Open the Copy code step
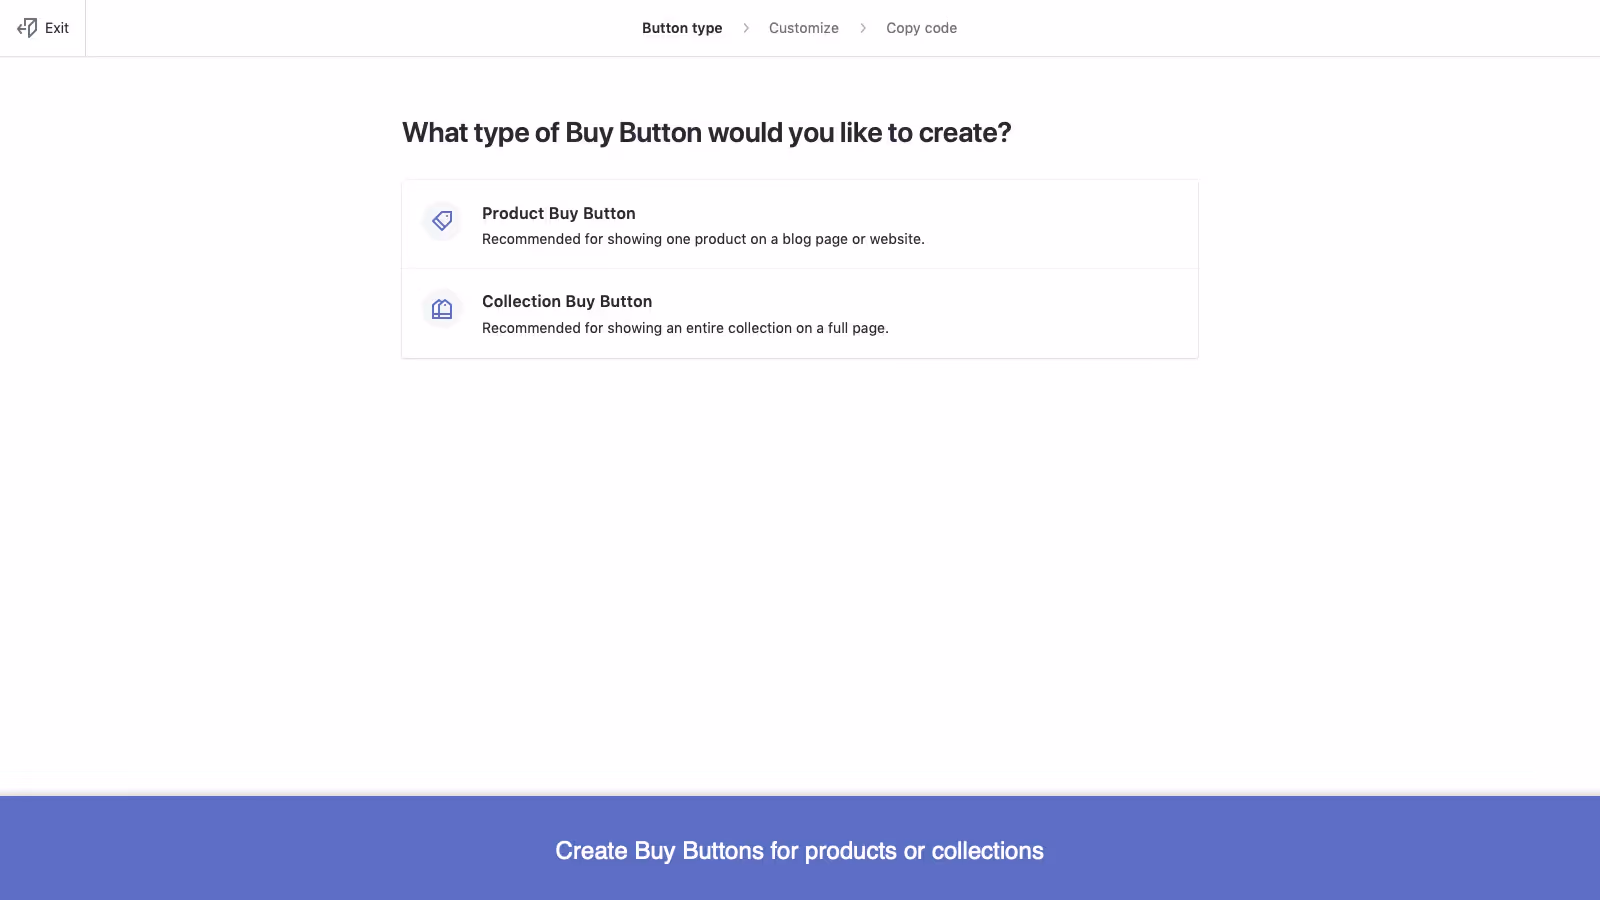 pos(921,28)
